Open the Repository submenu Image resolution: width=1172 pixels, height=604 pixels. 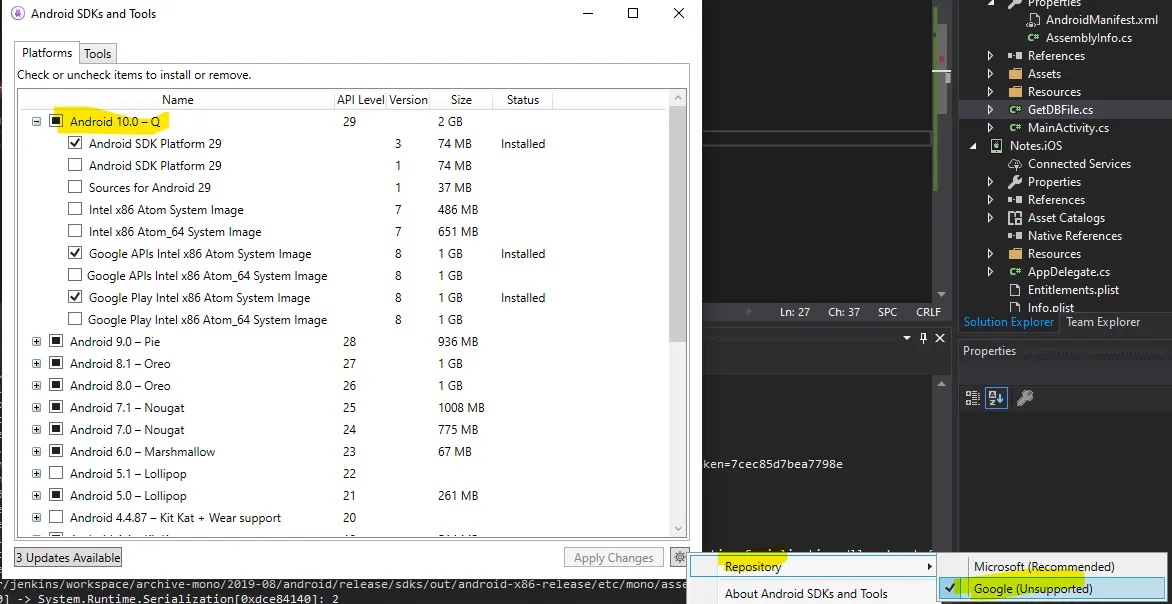click(x=813, y=567)
